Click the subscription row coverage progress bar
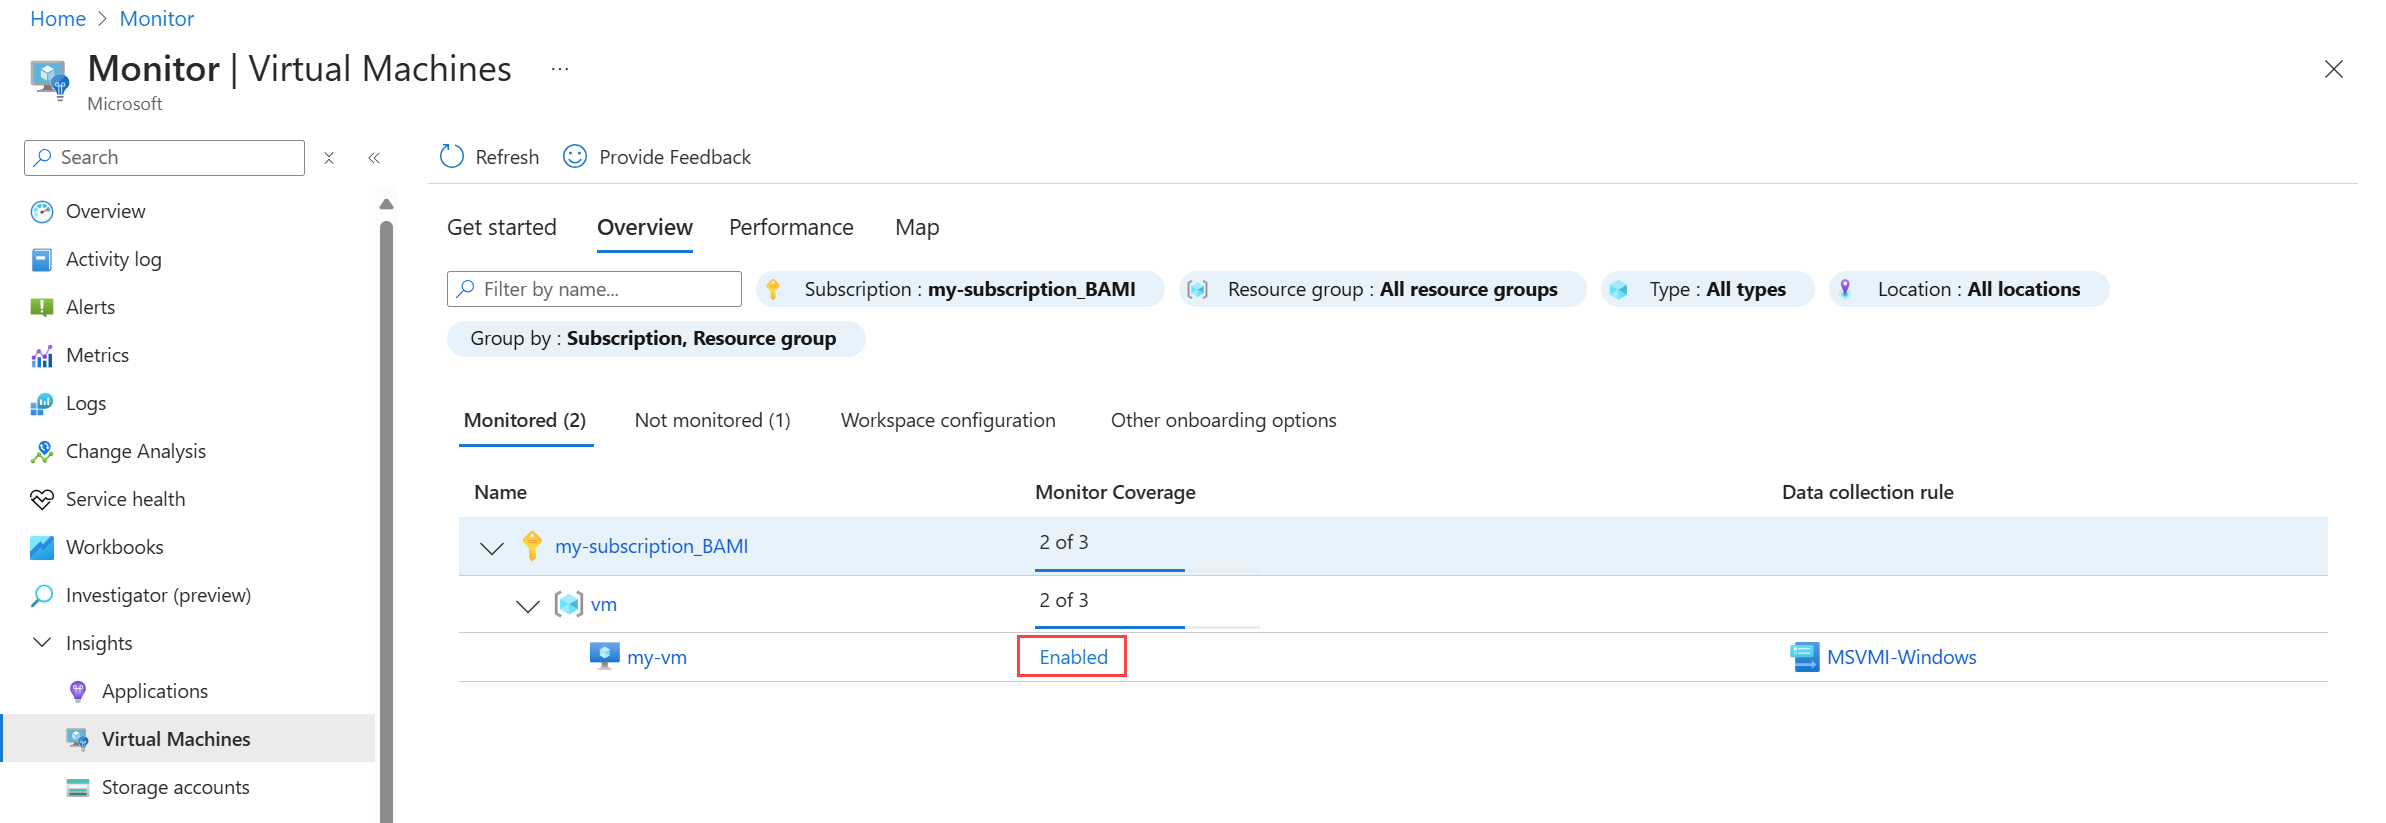Image resolution: width=2386 pixels, height=823 pixels. click(1147, 570)
